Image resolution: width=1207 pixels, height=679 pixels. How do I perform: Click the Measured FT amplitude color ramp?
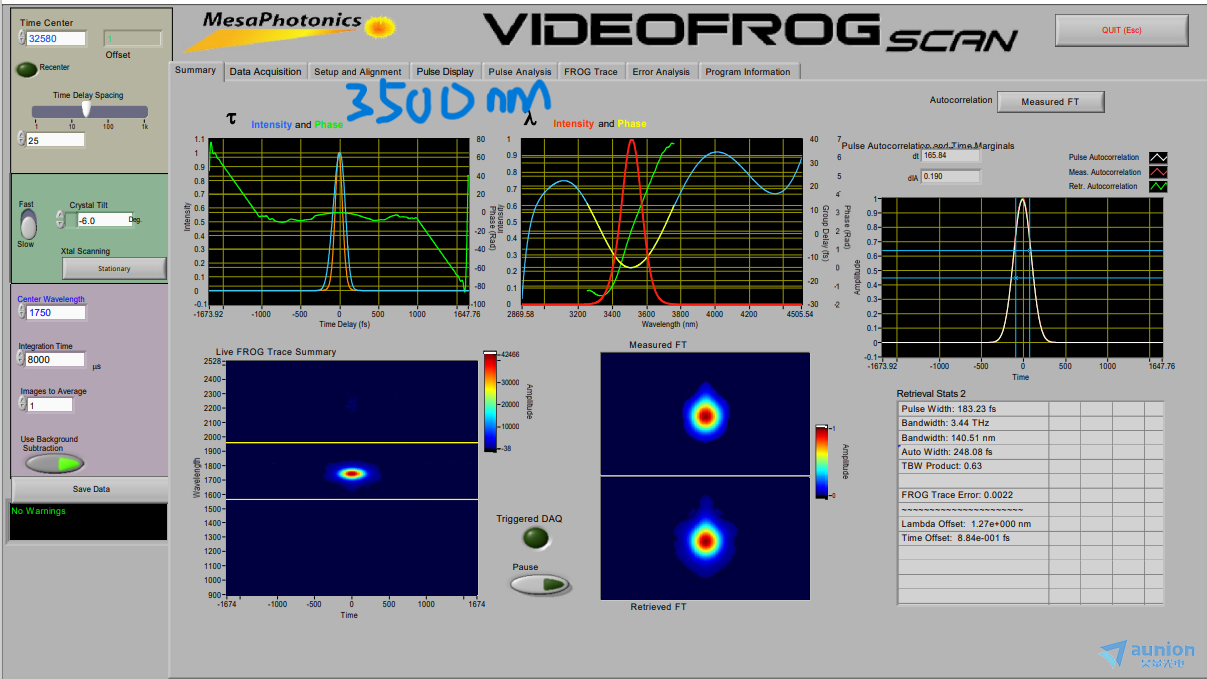[822, 462]
